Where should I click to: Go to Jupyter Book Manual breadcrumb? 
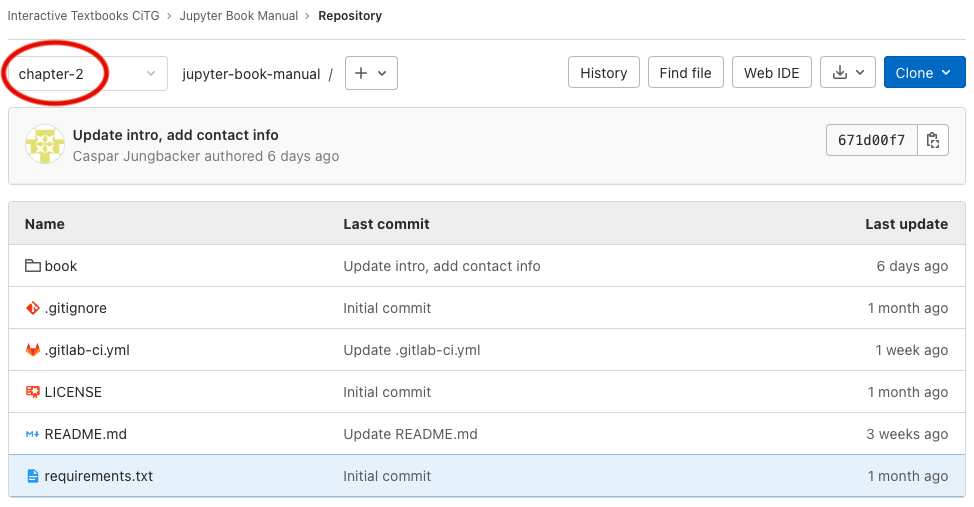click(239, 16)
